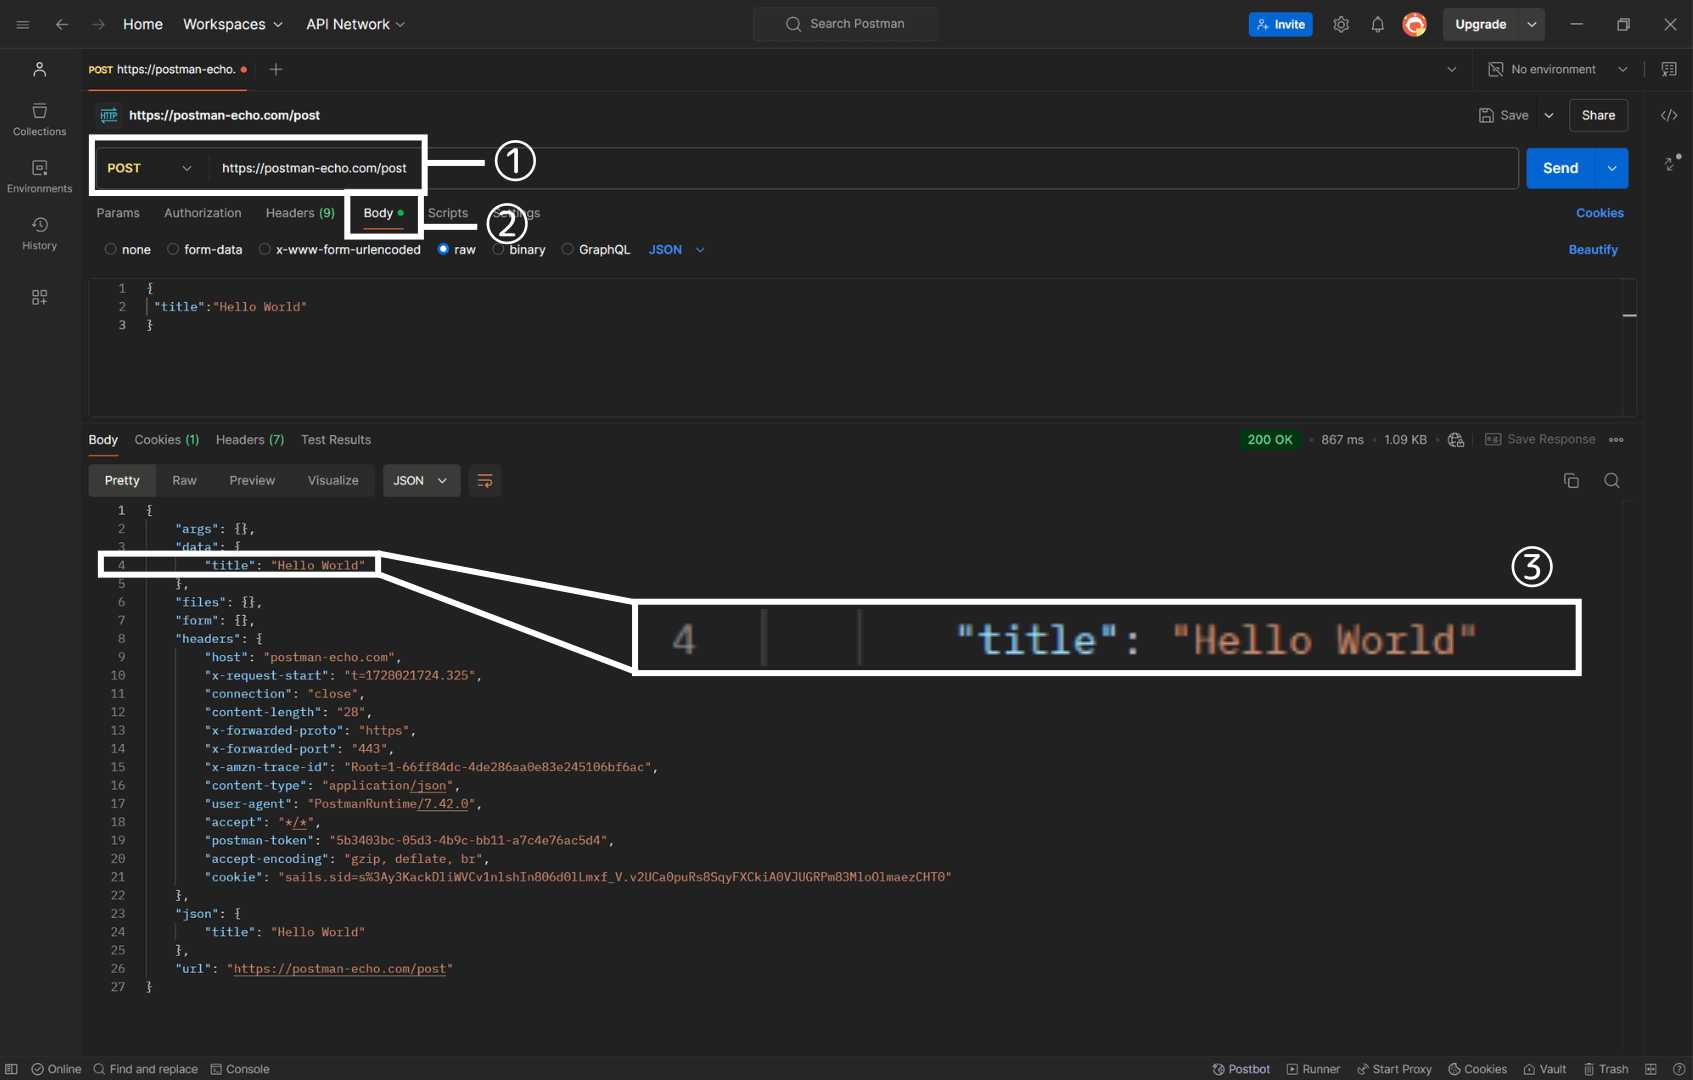The width and height of the screenshot is (1693, 1080).
Task: Select the binary body type
Action: [x=498, y=250]
